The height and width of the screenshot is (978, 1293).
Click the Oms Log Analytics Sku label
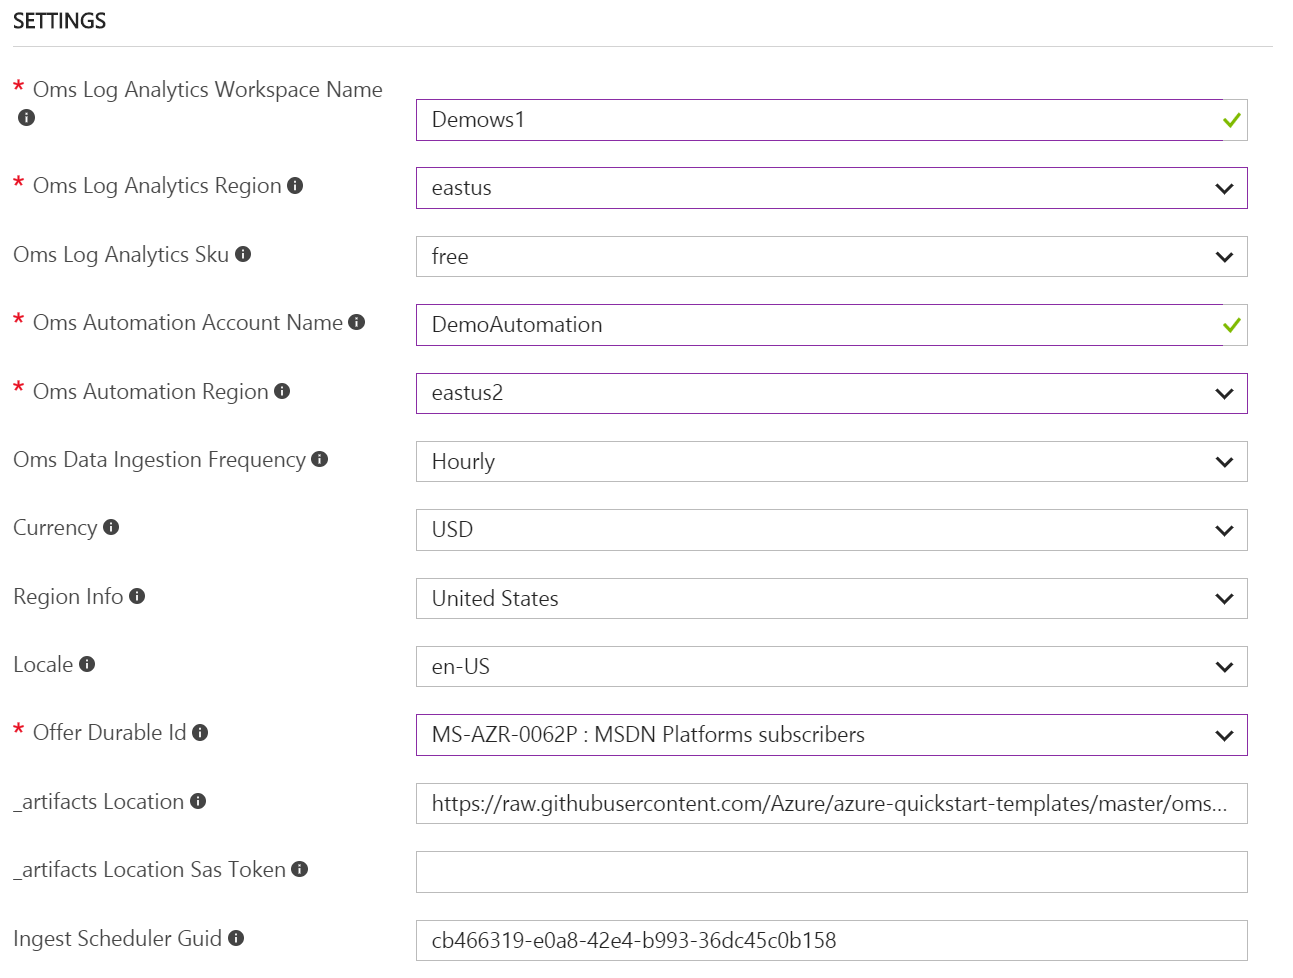pyautogui.click(x=121, y=255)
